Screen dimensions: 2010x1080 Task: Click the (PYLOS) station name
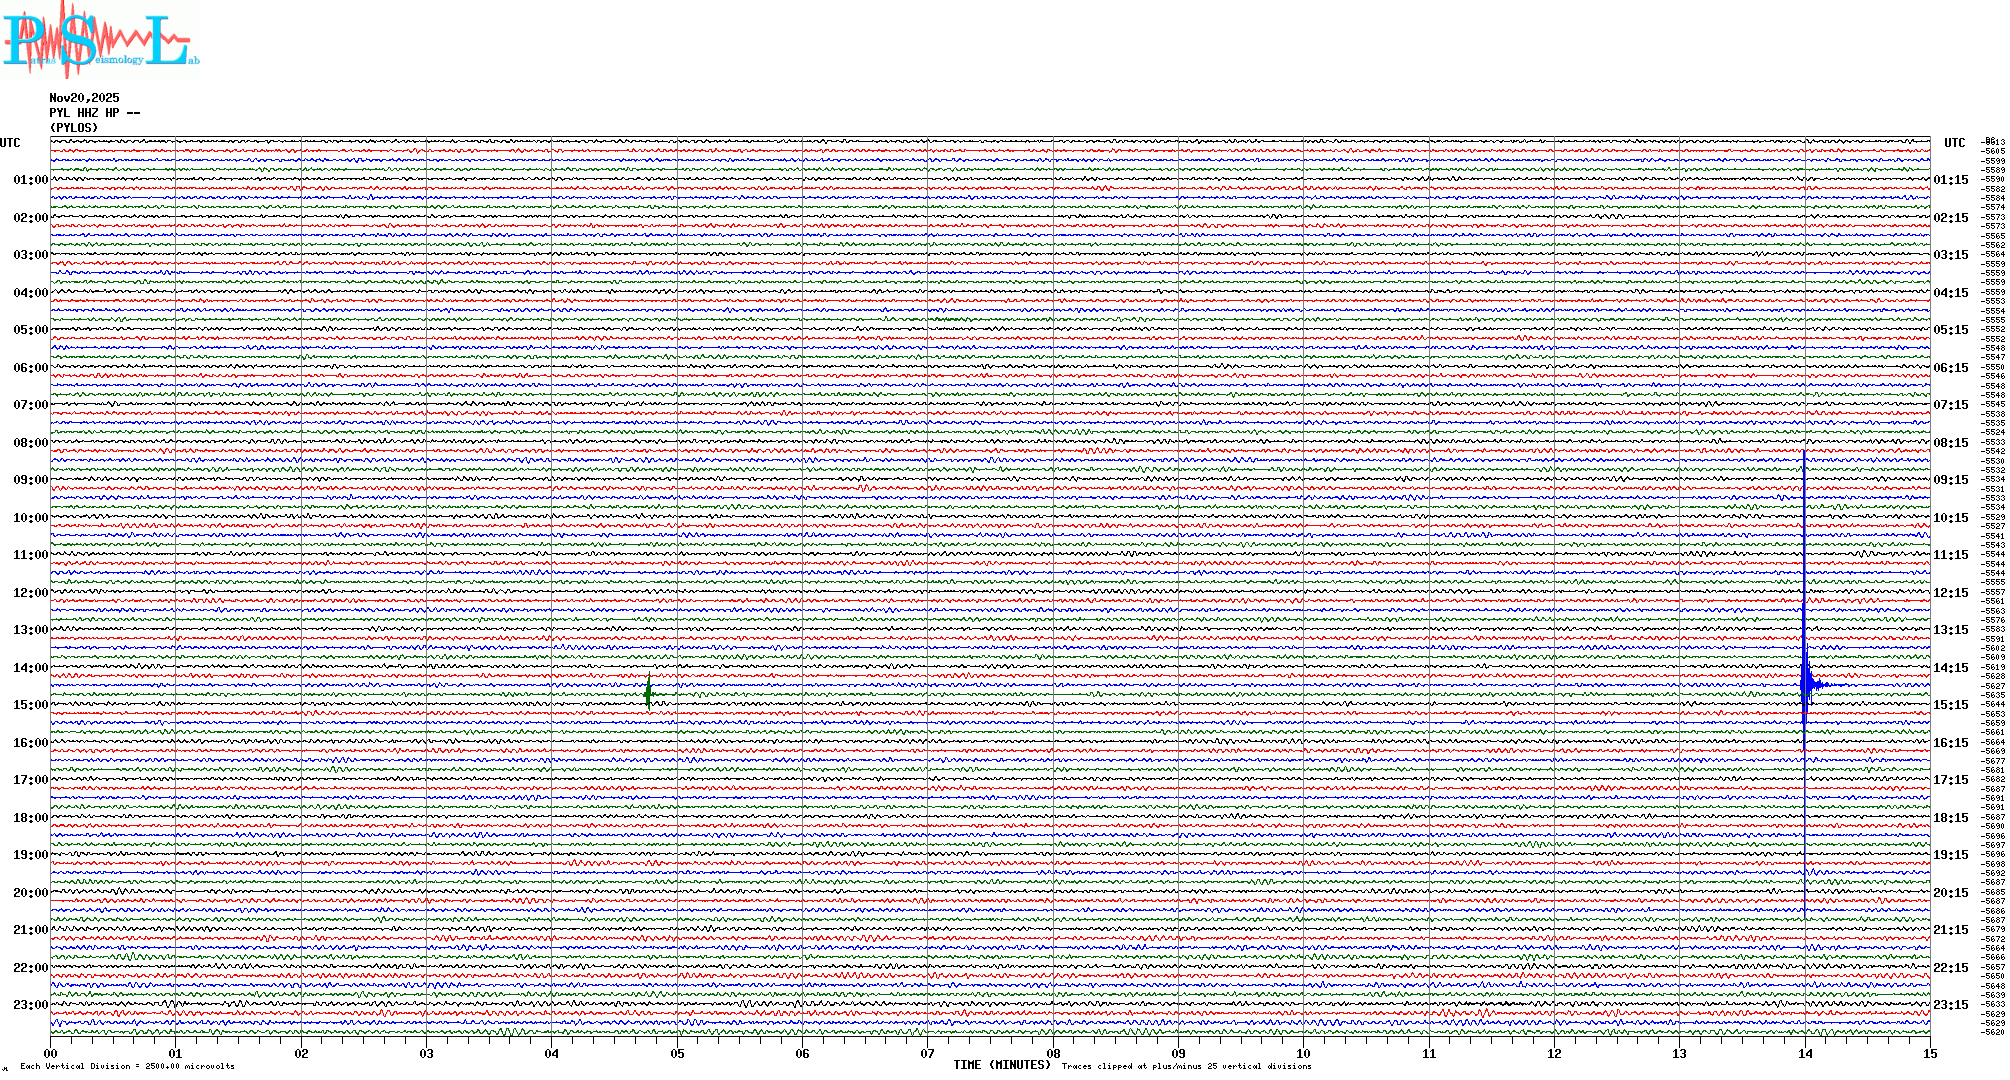tap(74, 128)
